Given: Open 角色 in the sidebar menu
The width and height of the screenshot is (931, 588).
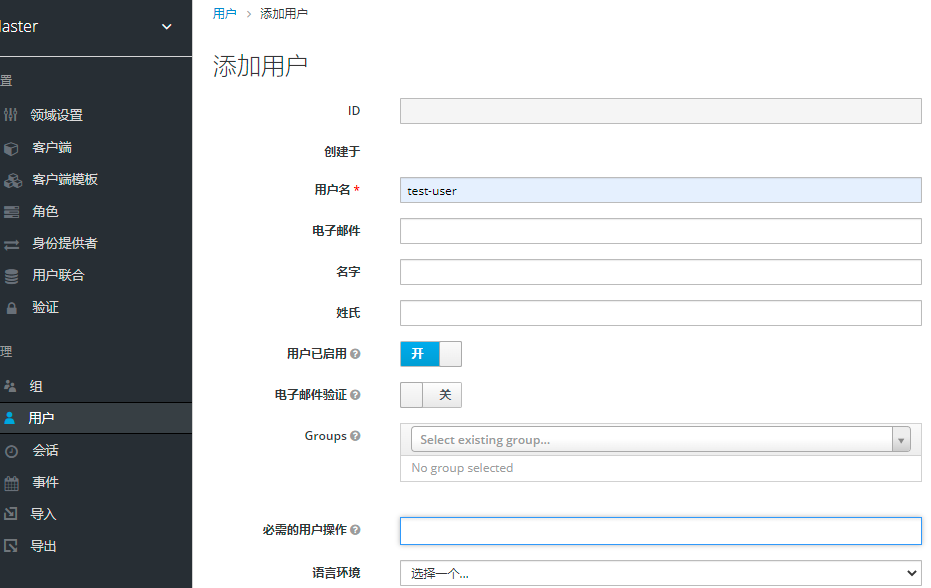Looking at the screenshot, I should pos(45,212).
